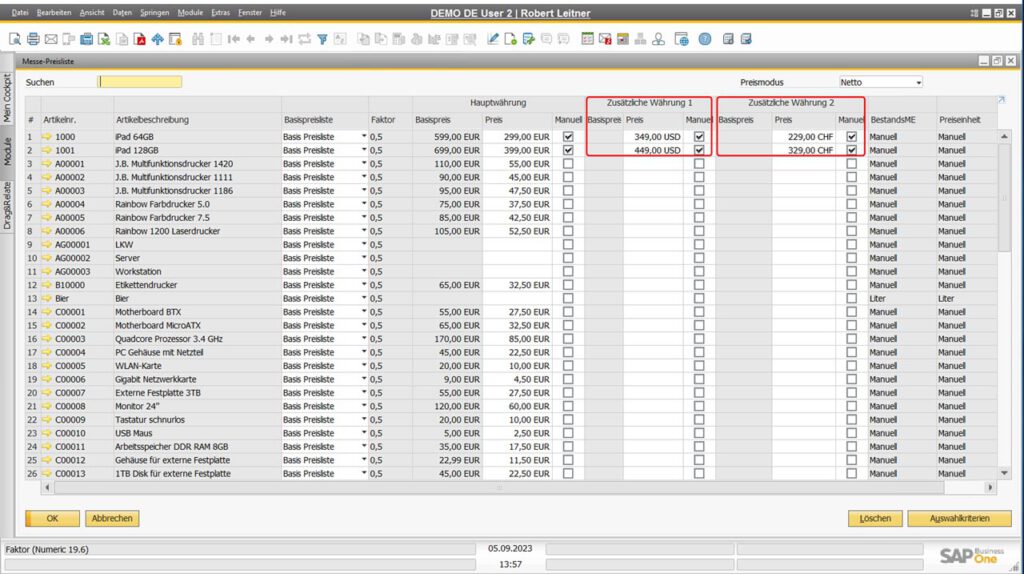
Task: Click the green calendar toolbar icon
Action: pyautogui.click(x=587, y=39)
